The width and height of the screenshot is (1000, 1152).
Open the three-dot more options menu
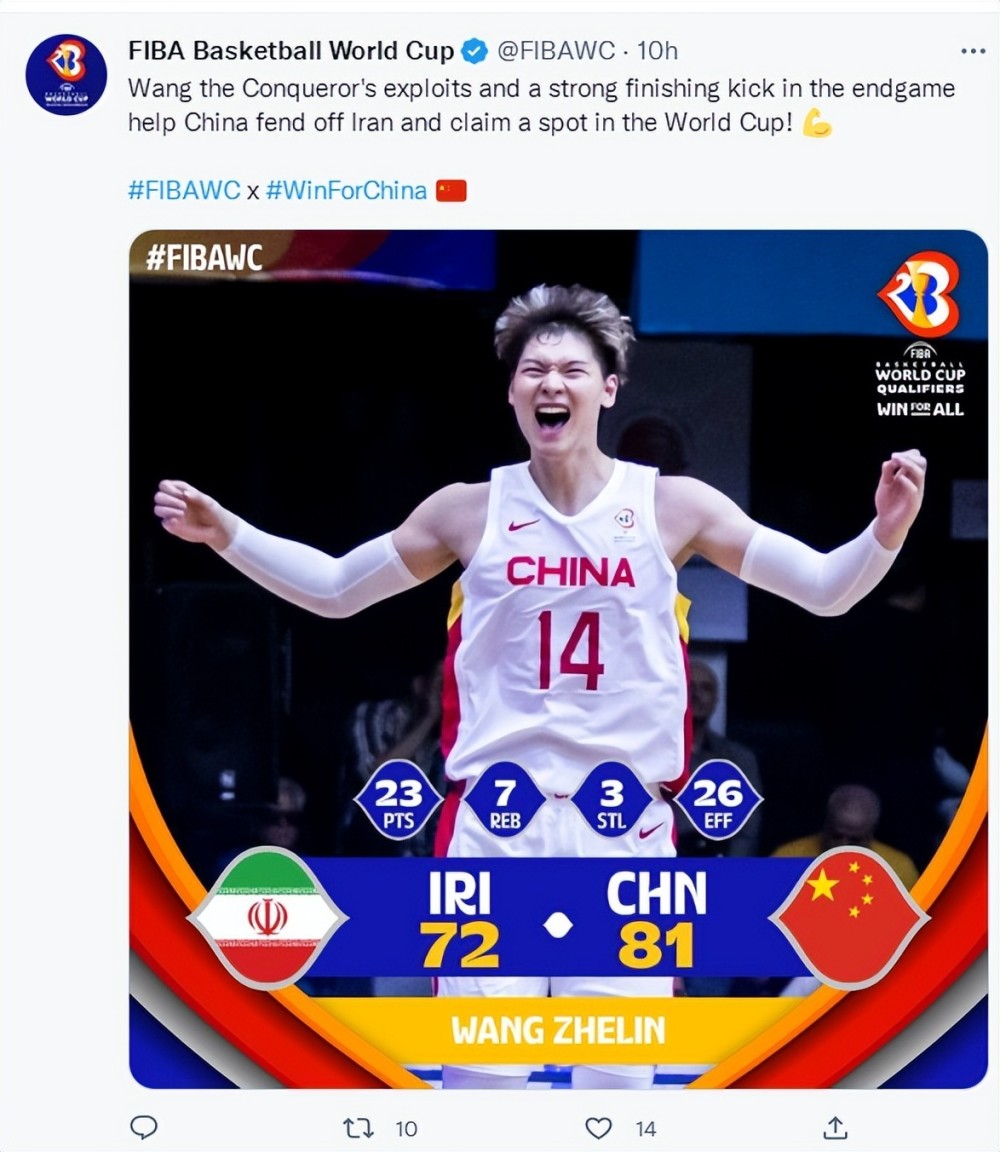973,51
